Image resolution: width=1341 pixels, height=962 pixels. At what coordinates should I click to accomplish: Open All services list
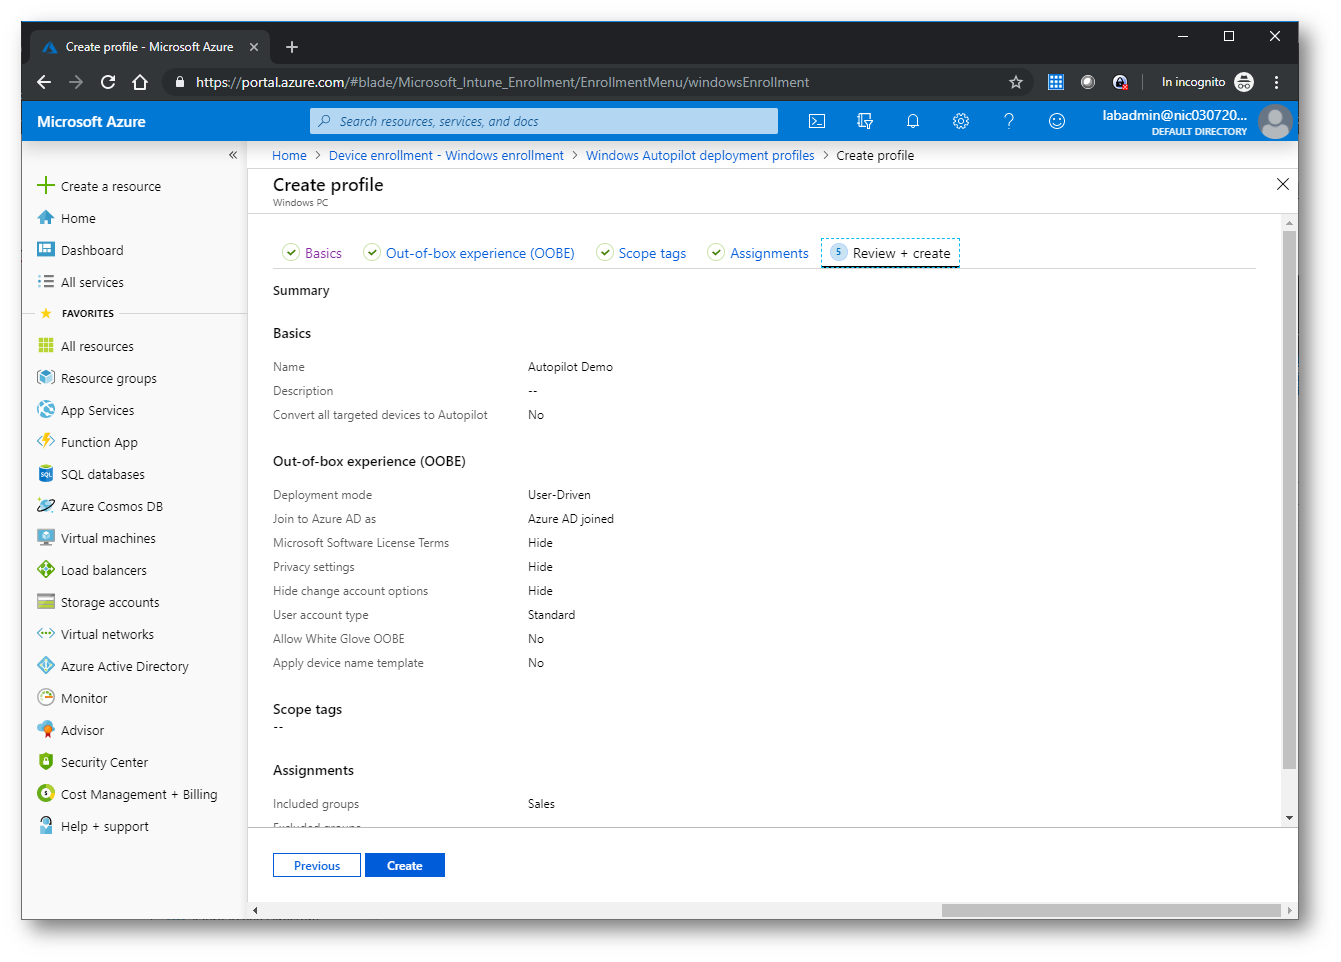point(92,282)
